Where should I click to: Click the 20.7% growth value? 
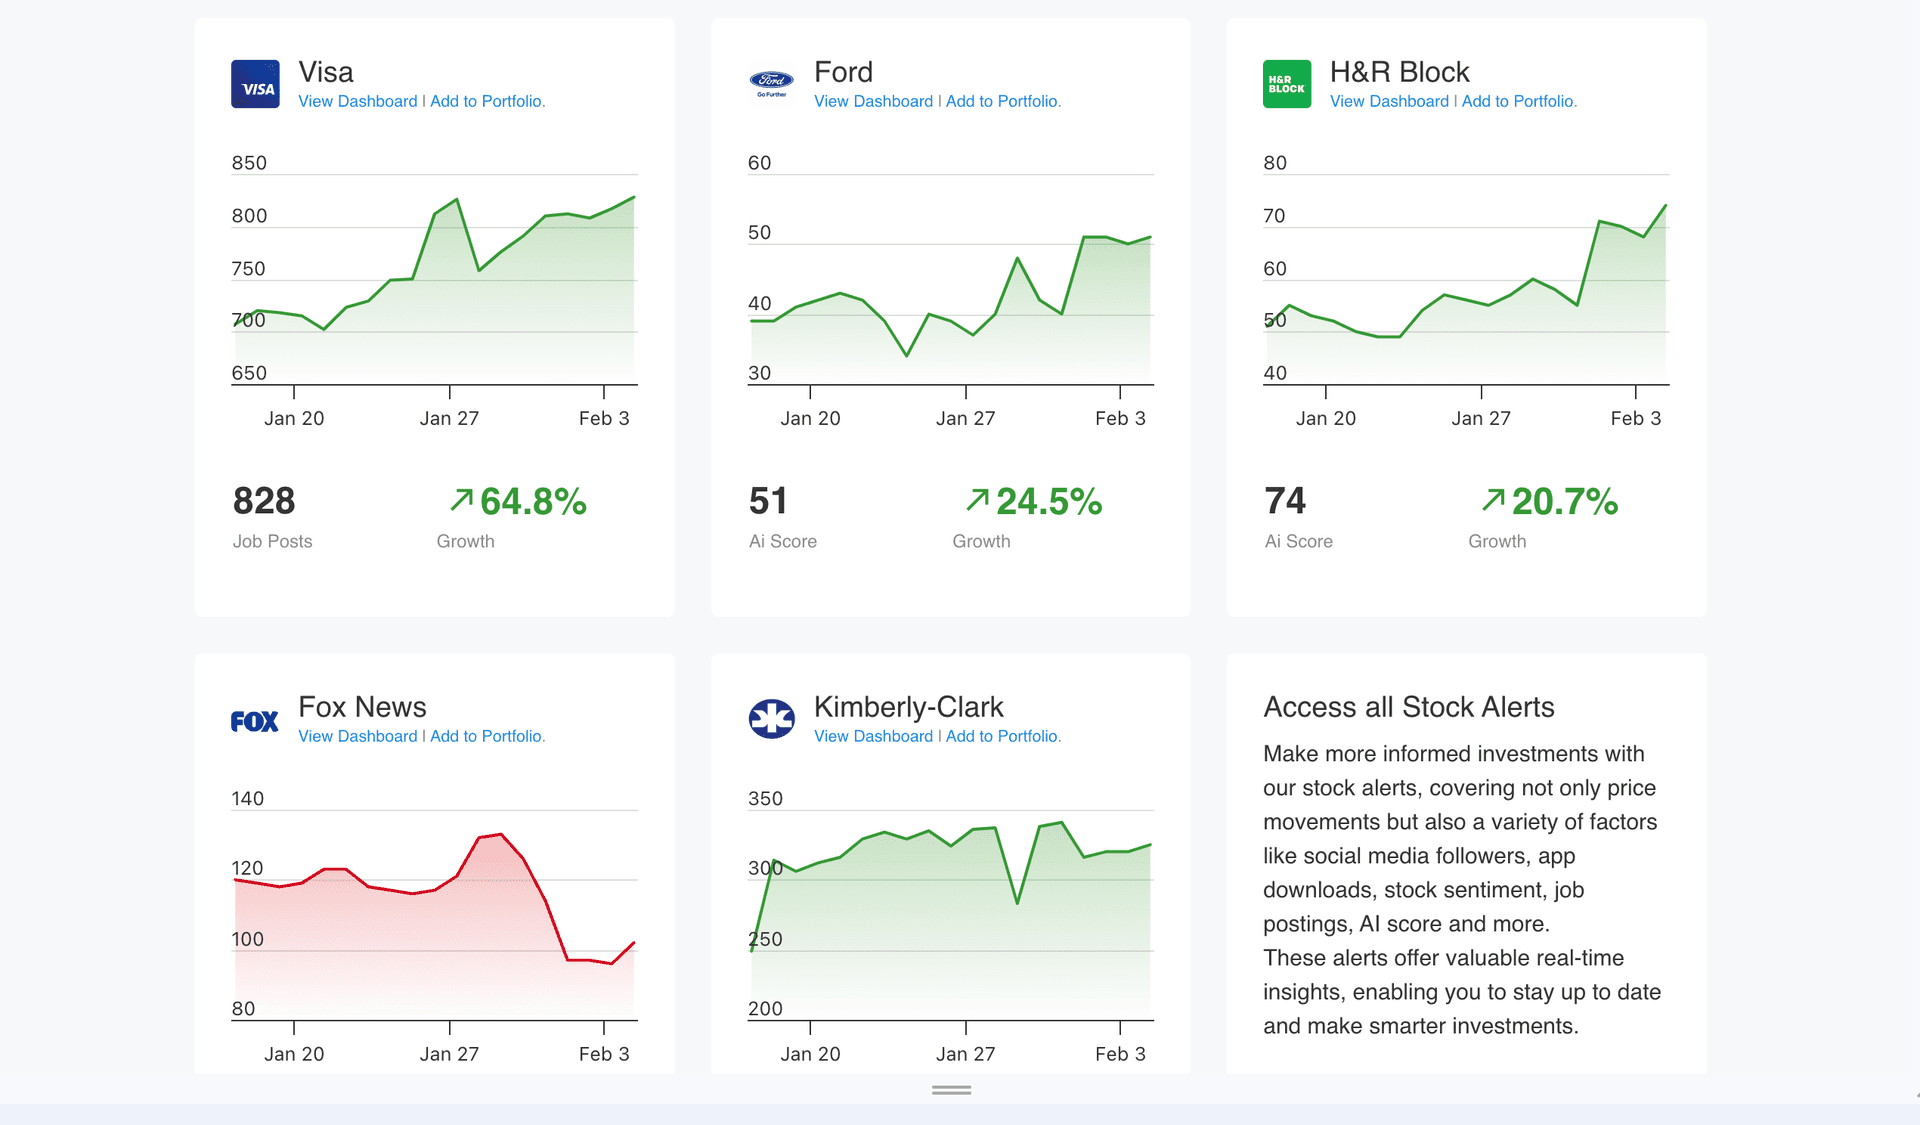1565,501
